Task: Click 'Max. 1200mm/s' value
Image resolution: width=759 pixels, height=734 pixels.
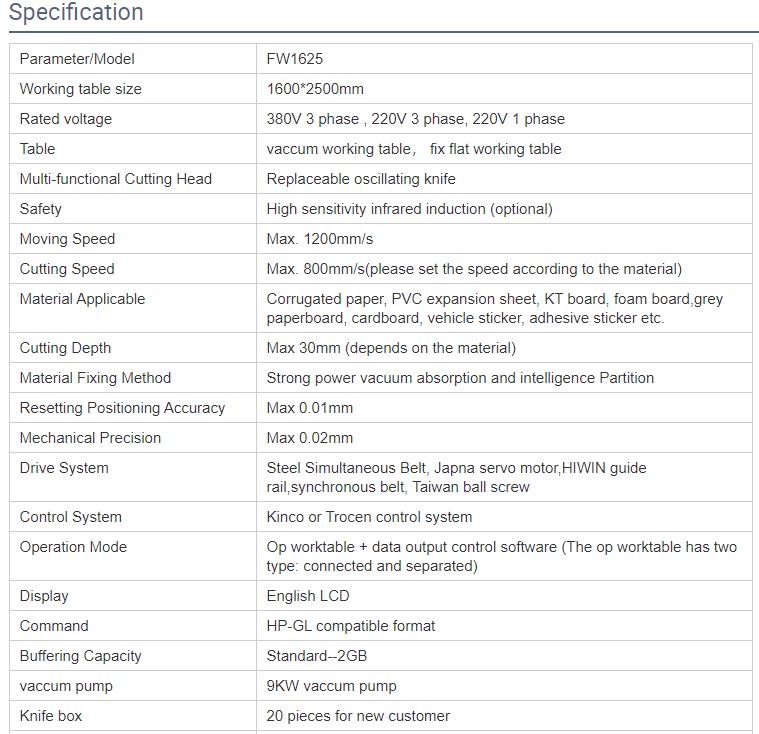Action: (320, 239)
